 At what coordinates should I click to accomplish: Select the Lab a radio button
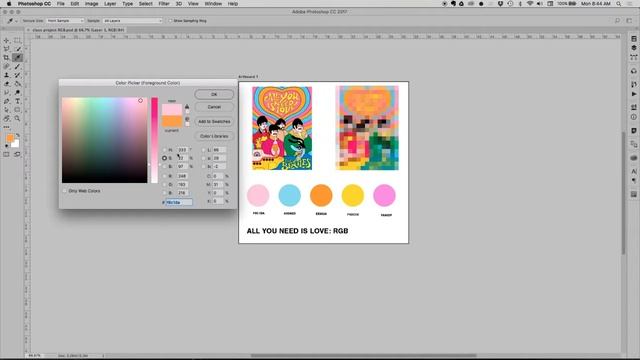click(203, 158)
